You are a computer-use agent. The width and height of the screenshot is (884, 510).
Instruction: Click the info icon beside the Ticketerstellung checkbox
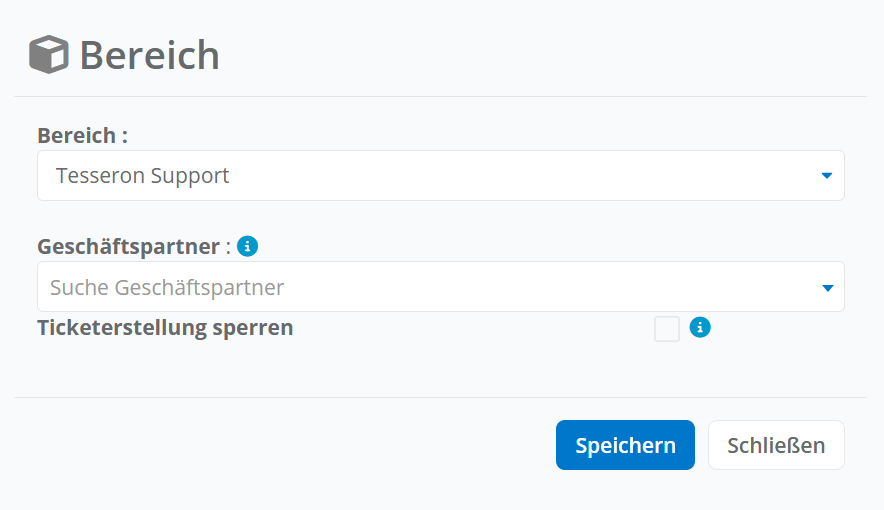700,327
